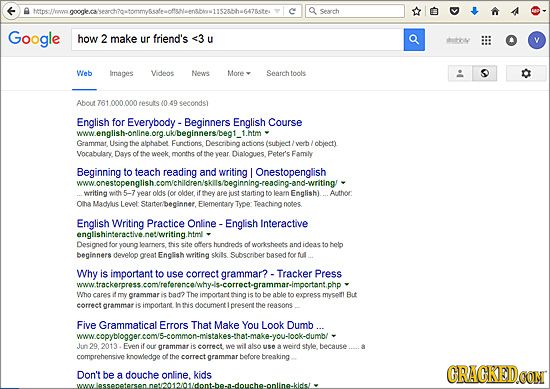Image resolution: width=550 pixels, height=389 pixels.
Task: Expand options arrow for jessepetersen.net result
Action: (316, 385)
